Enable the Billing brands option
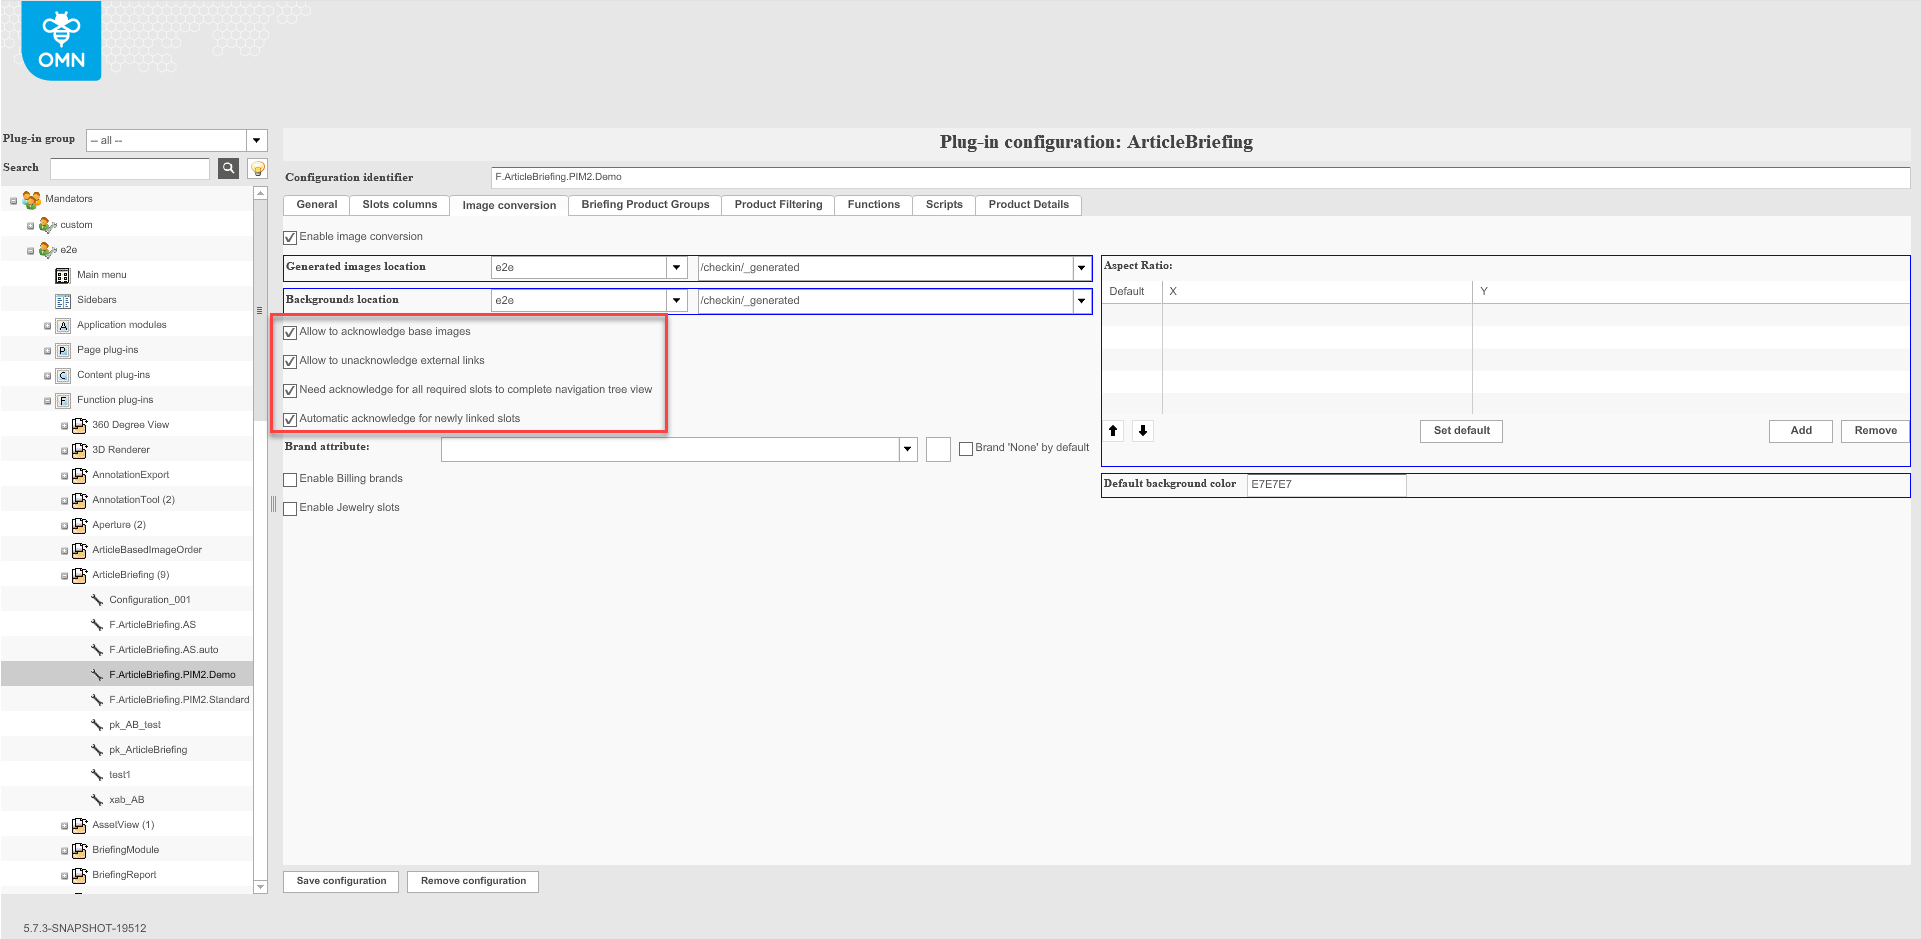 (x=290, y=479)
